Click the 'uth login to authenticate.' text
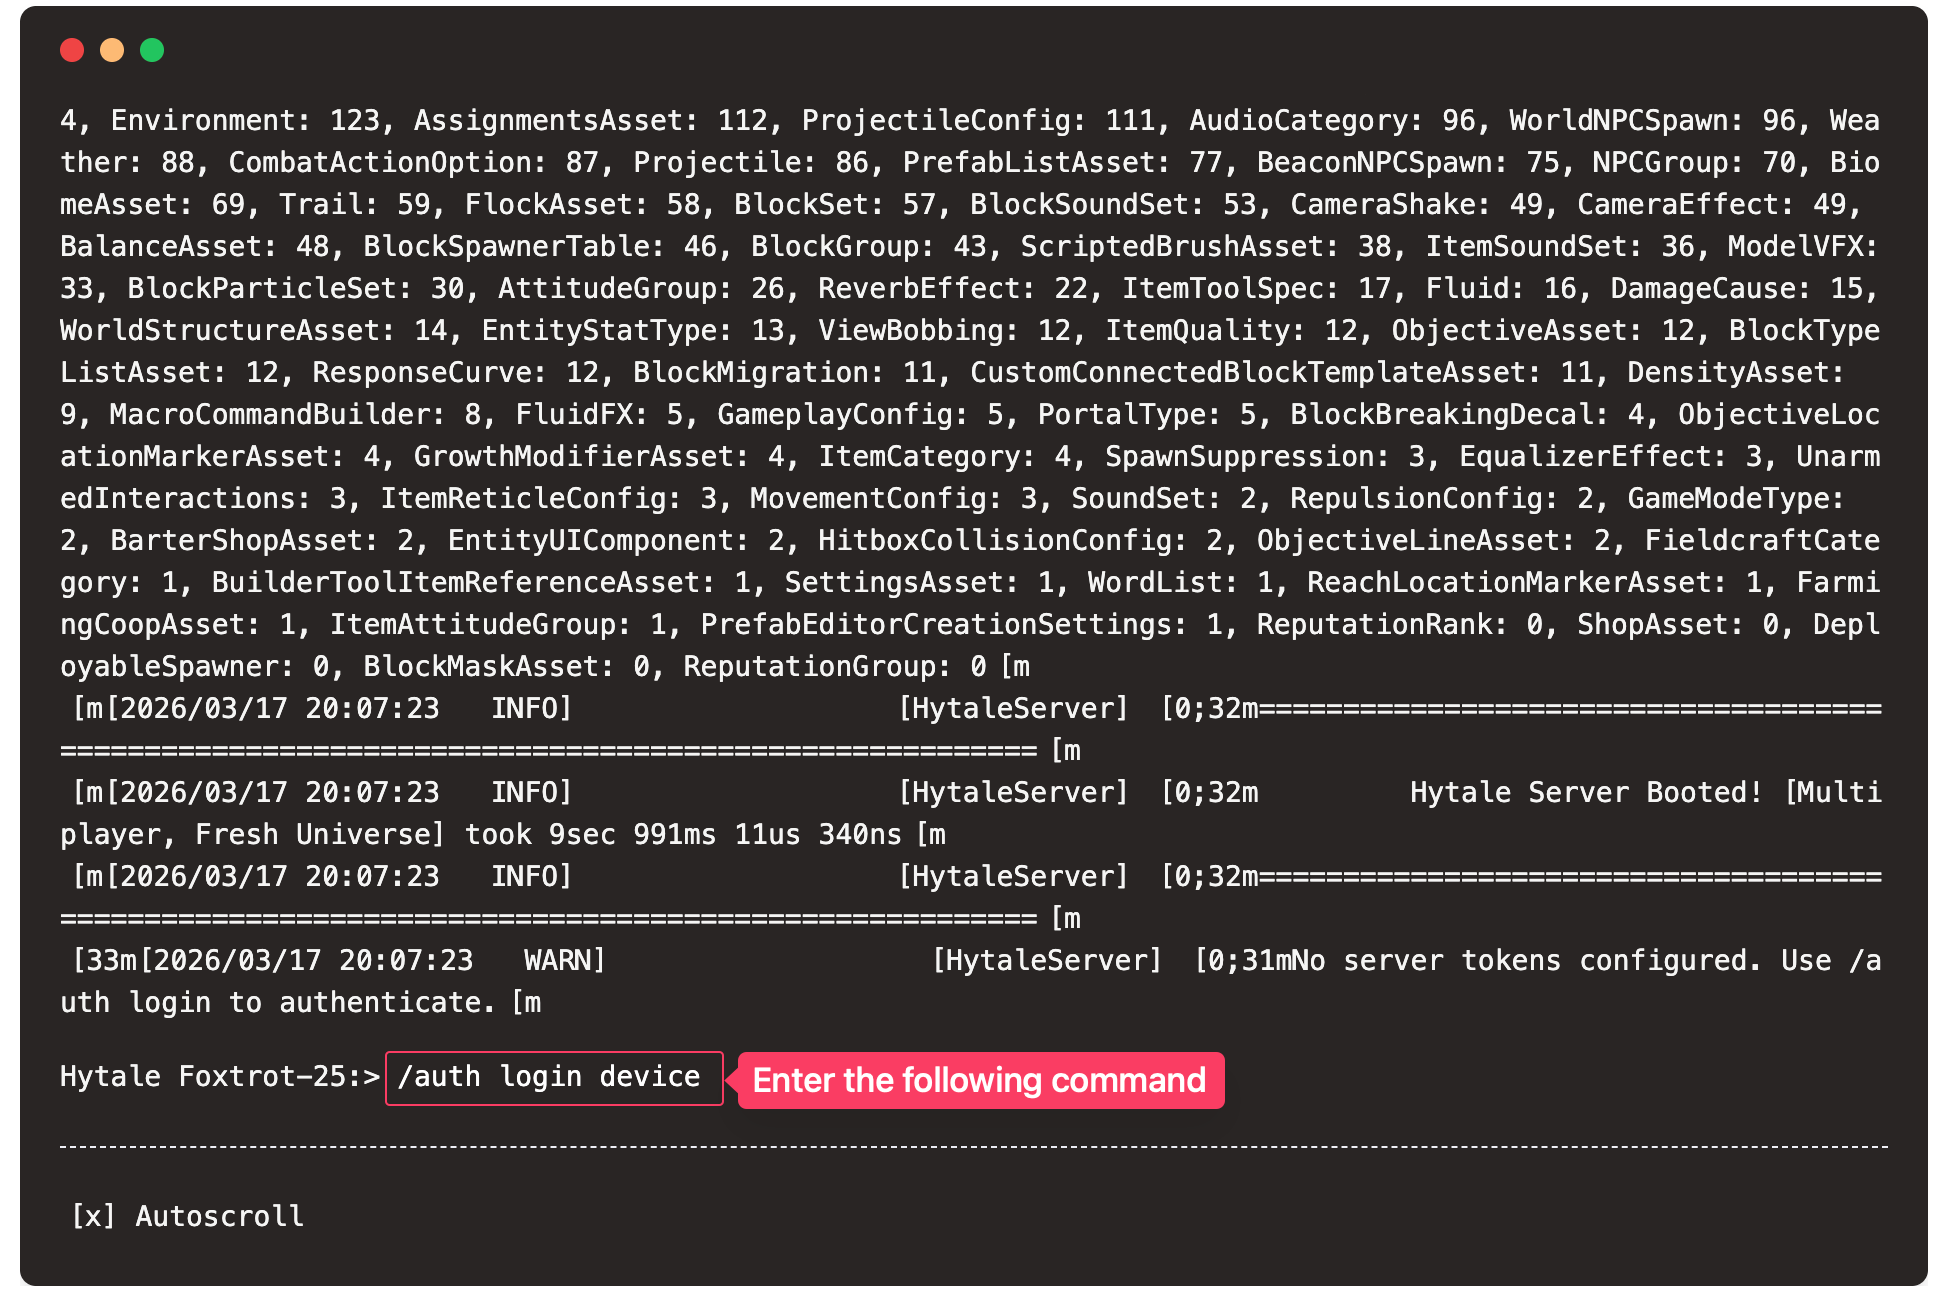The image size is (1950, 1308). click(x=277, y=1003)
